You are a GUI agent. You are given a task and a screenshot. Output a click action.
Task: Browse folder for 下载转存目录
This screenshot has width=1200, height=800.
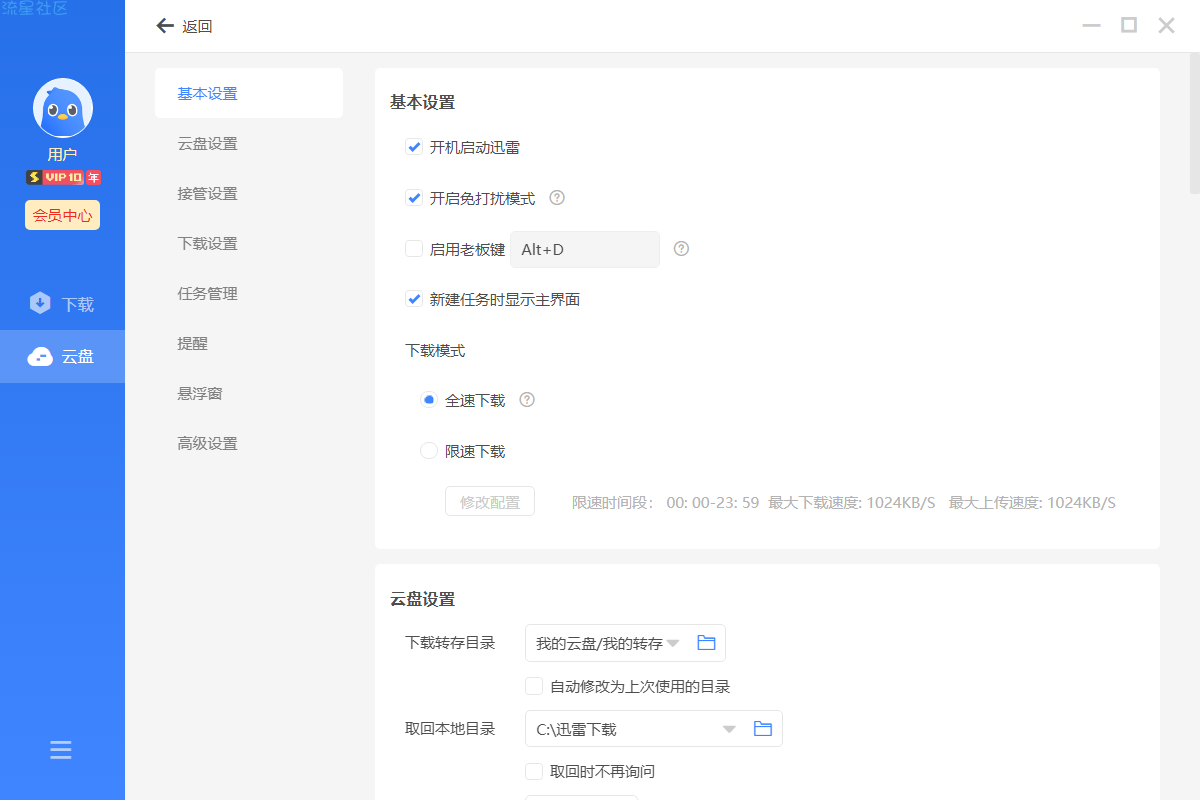coord(706,643)
